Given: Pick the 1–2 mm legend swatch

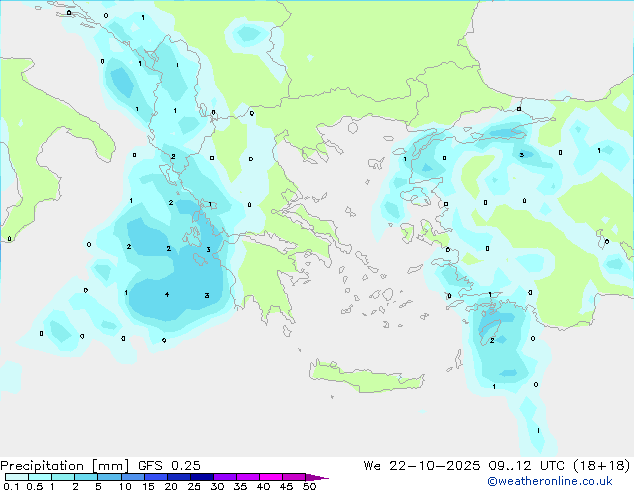Looking at the screenshot, I should click(x=63, y=477).
